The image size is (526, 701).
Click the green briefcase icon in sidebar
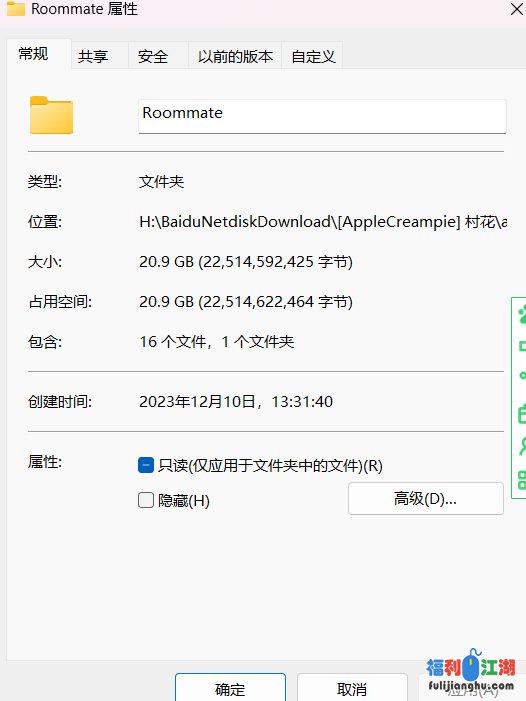[522, 414]
